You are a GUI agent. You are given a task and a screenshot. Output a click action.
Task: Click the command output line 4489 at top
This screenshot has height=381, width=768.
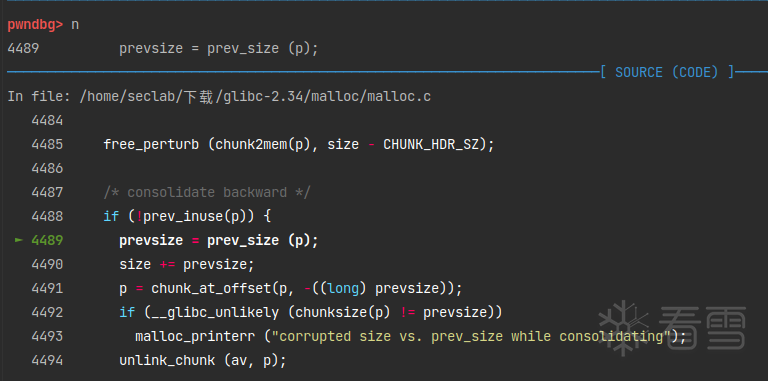click(163, 48)
